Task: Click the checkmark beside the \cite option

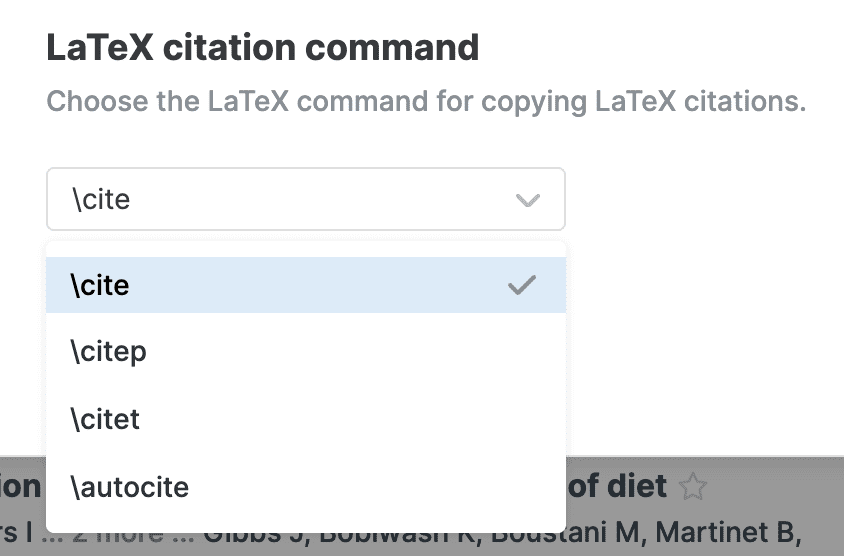Action: point(521,286)
